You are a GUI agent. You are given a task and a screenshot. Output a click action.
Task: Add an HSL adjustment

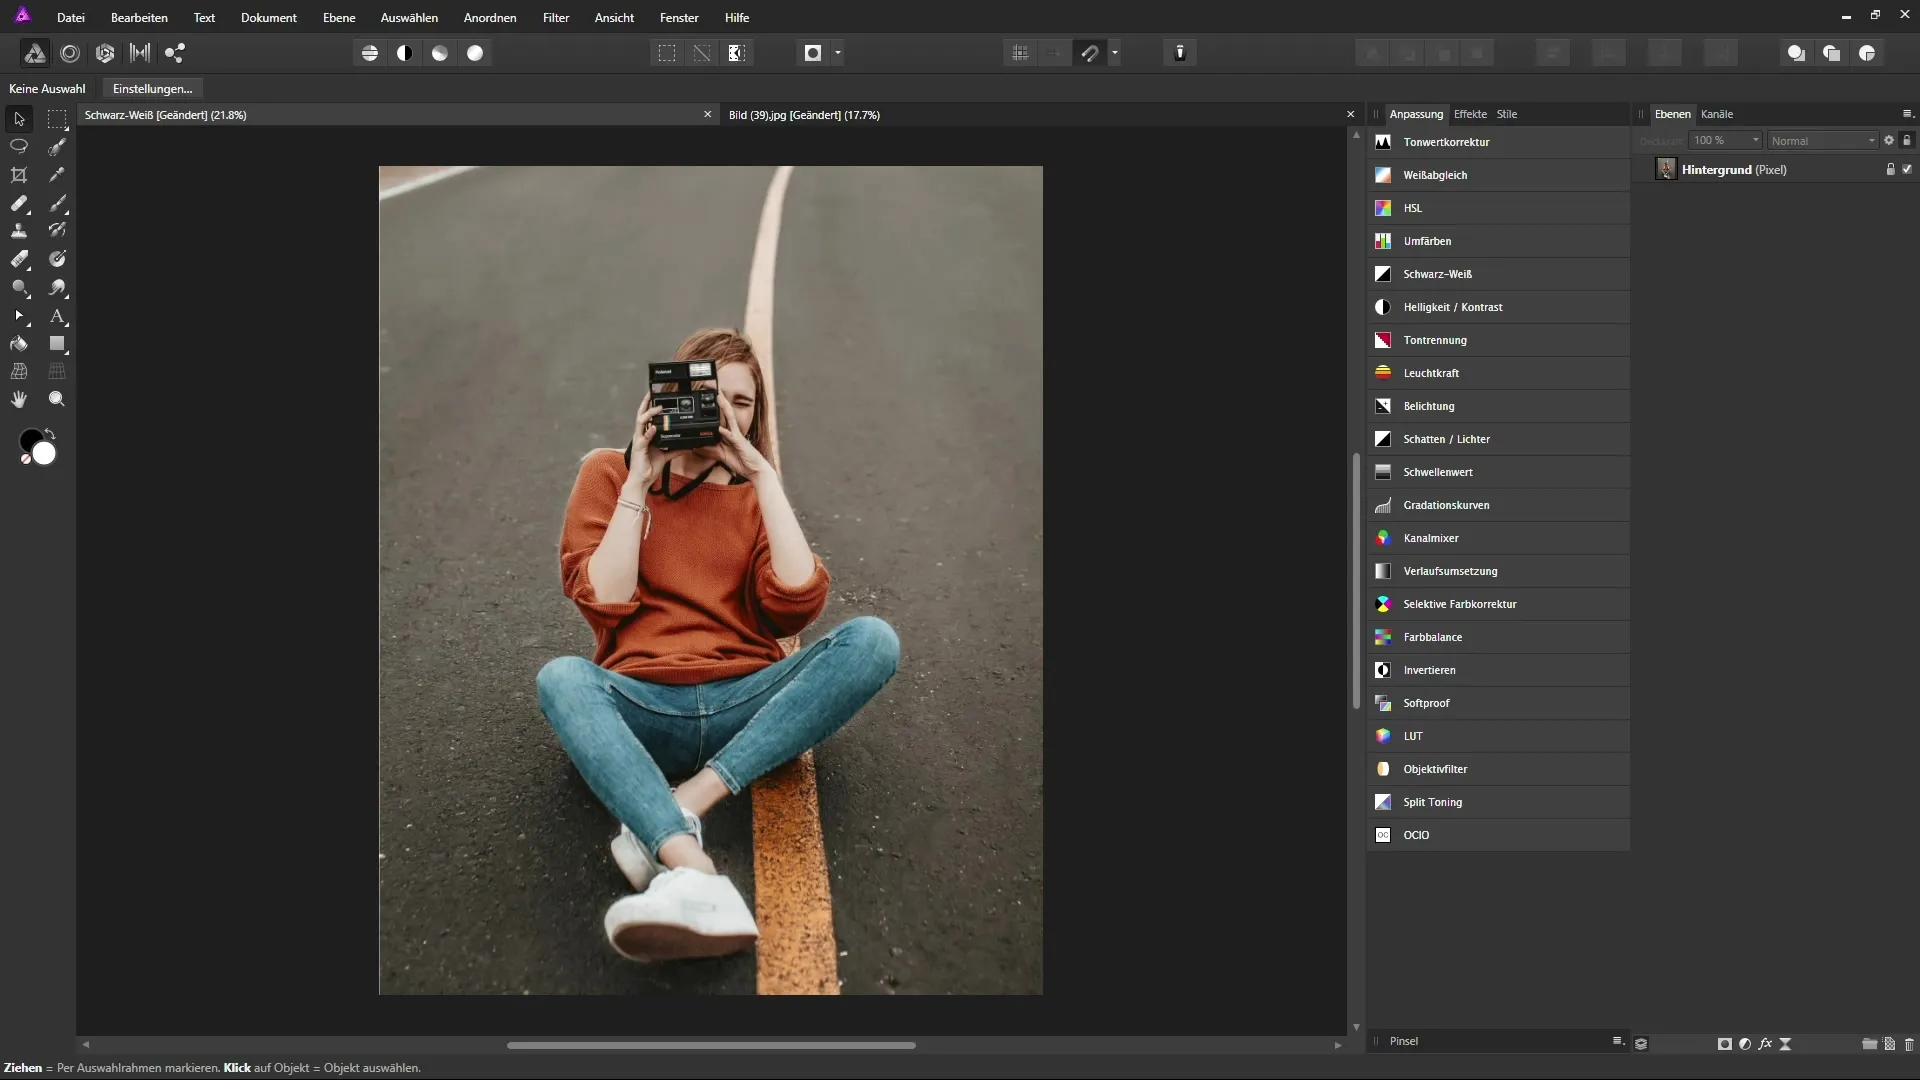point(1498,208)
